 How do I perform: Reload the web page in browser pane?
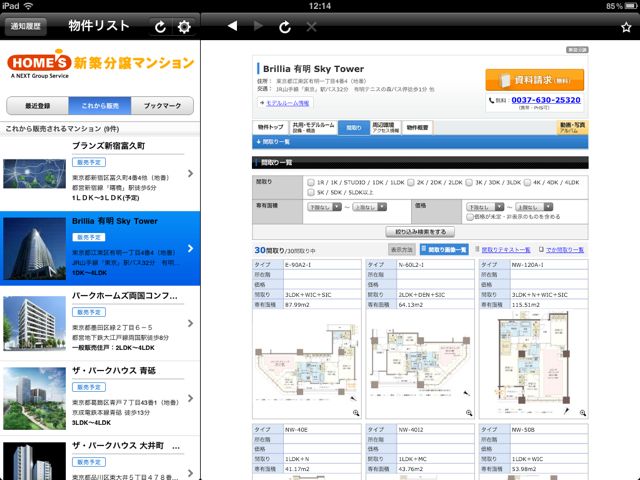285,27
